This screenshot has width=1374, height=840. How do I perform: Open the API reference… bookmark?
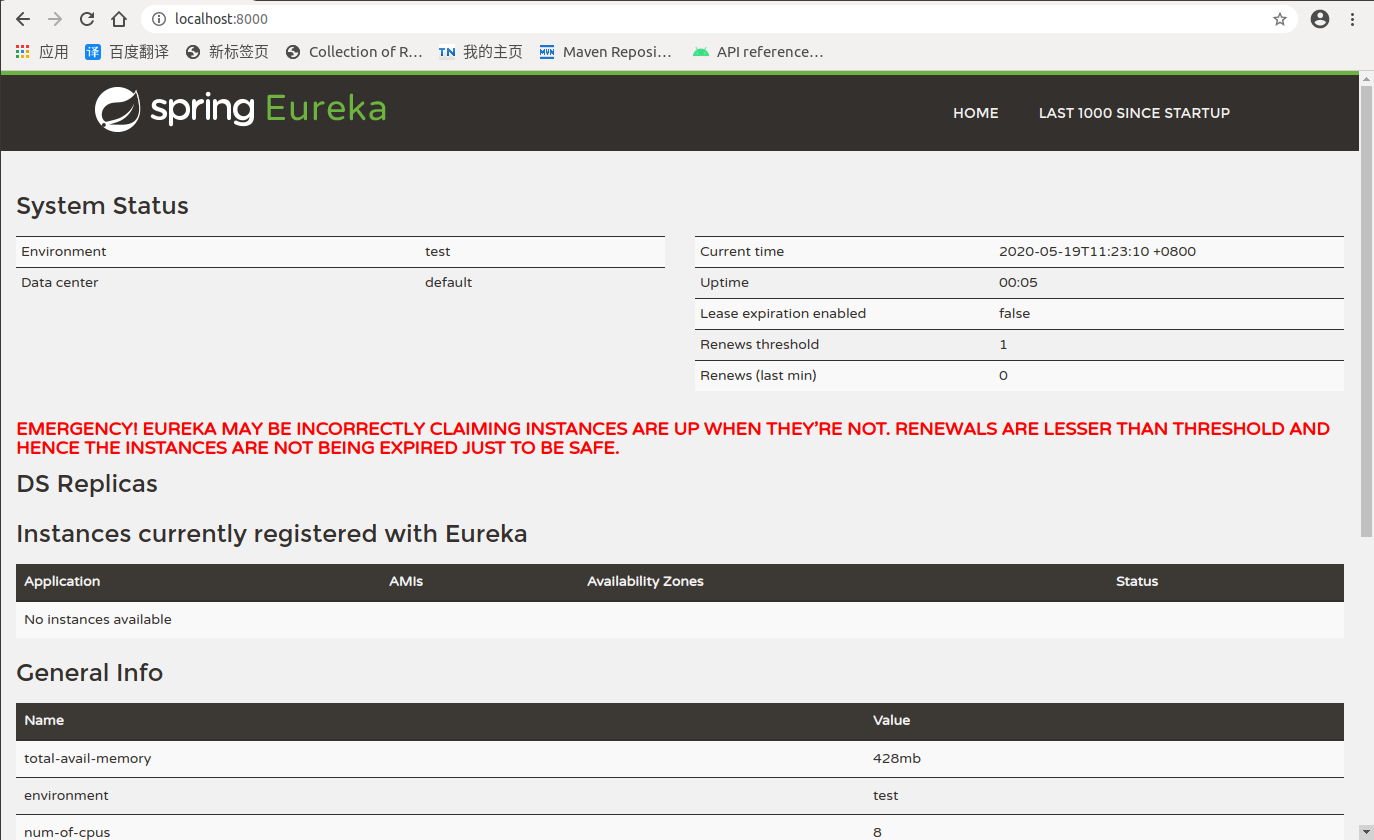coord(758,52)
